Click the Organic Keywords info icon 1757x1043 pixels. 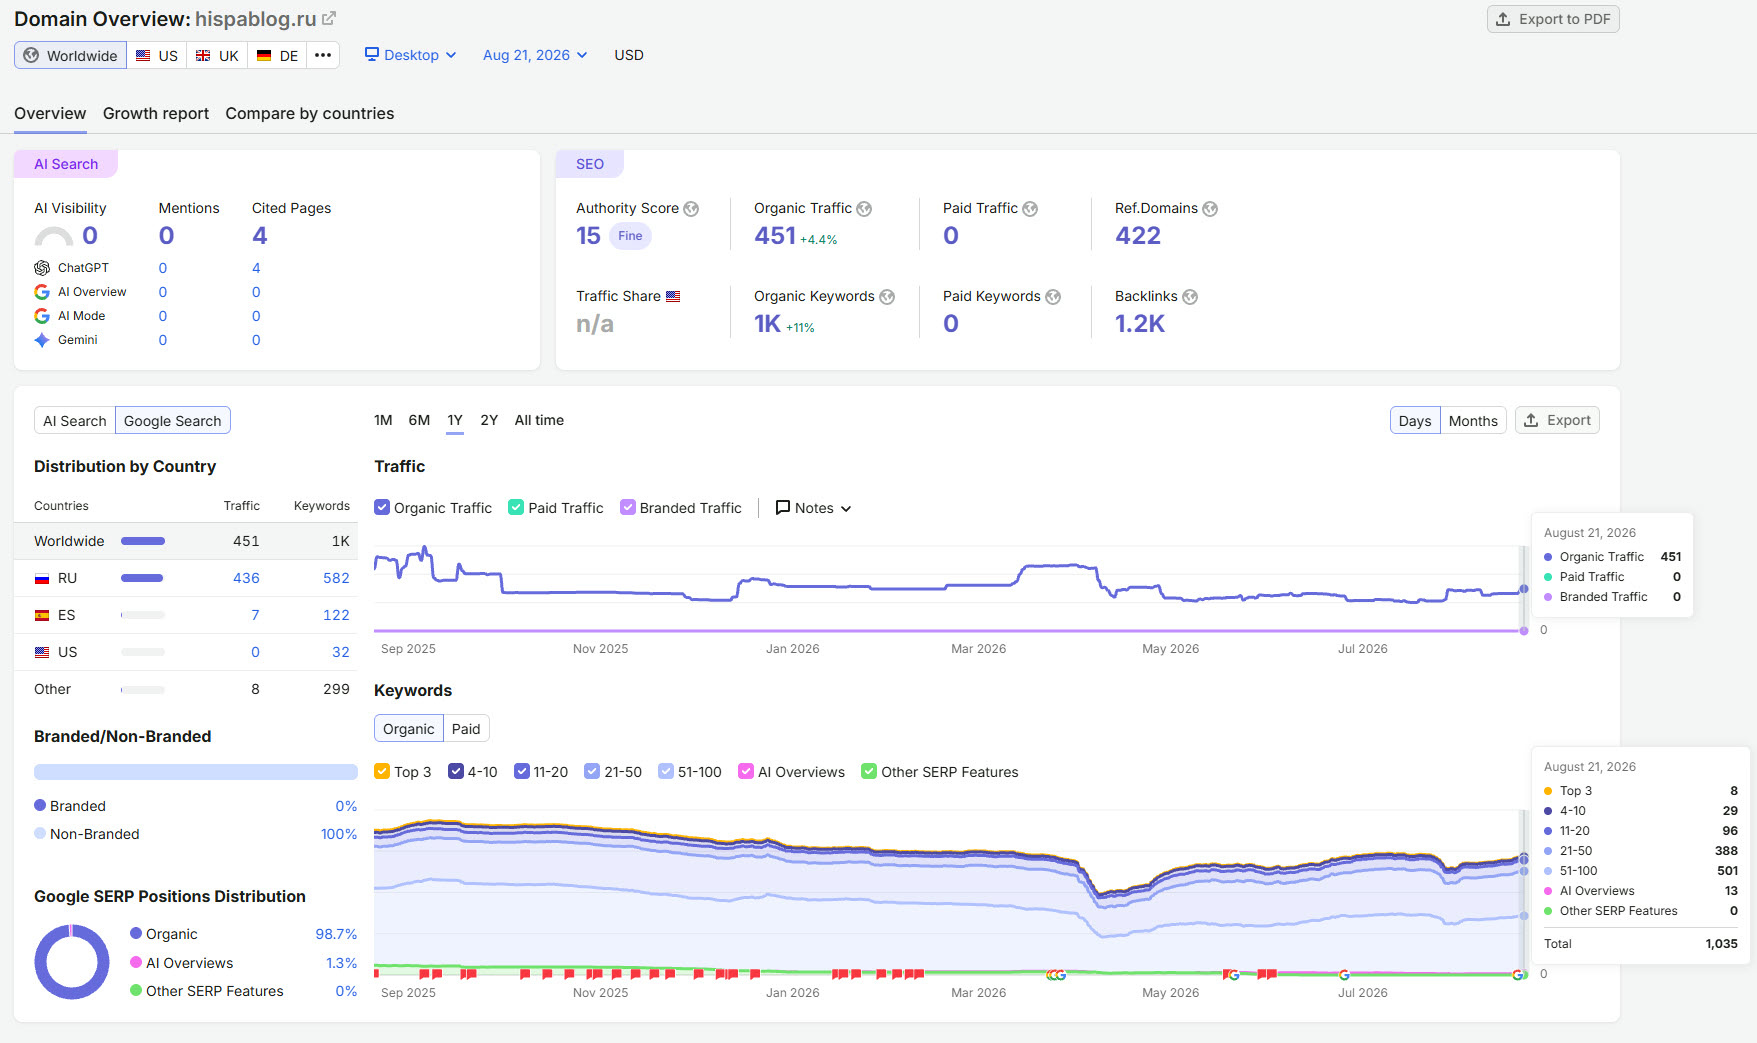(887, 297)
